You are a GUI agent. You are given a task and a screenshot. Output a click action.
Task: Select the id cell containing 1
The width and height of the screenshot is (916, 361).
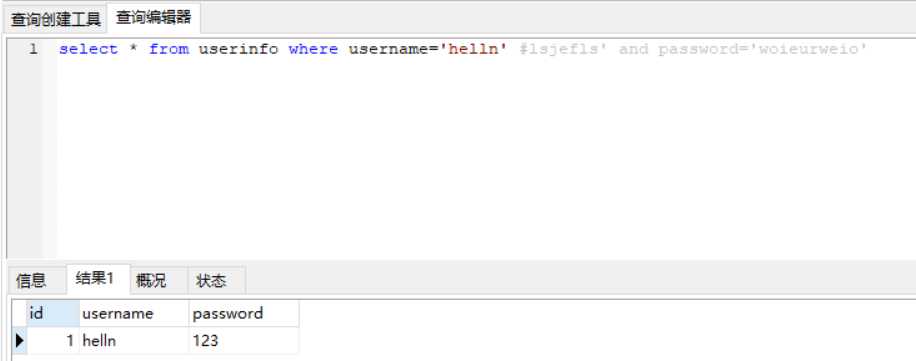click(x=53, y=340)
